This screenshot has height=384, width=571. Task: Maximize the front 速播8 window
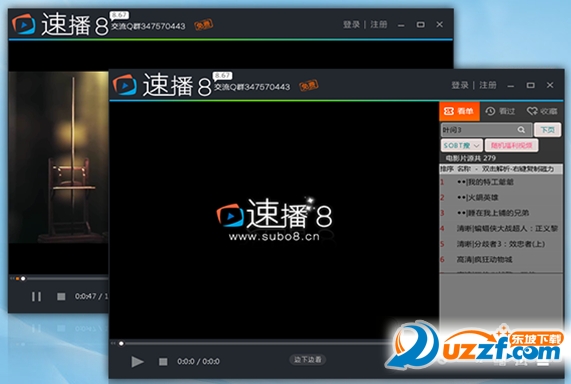point(531,85)
